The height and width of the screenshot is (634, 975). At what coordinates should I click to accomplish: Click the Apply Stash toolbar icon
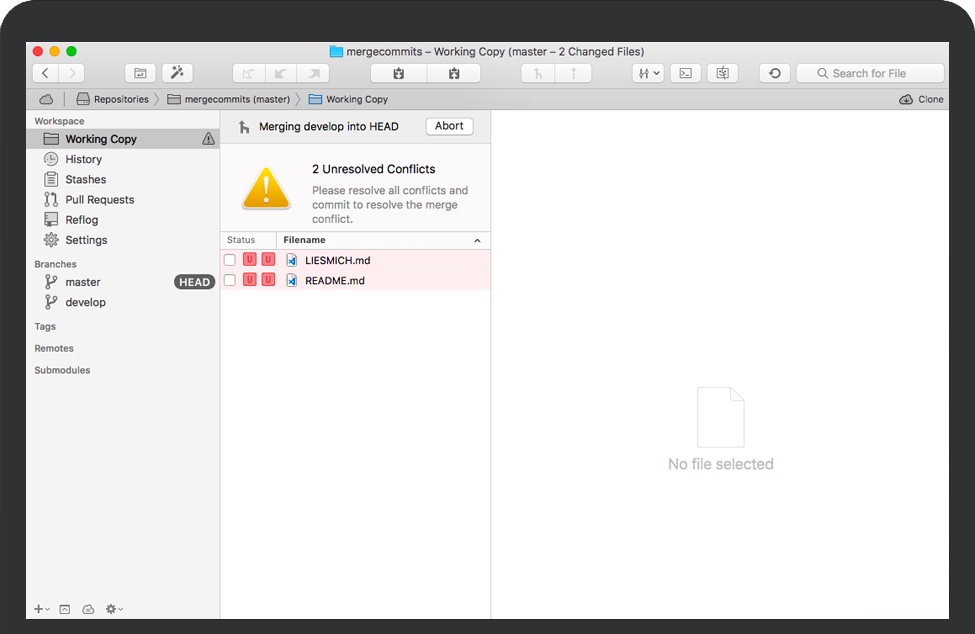point(453,73)
